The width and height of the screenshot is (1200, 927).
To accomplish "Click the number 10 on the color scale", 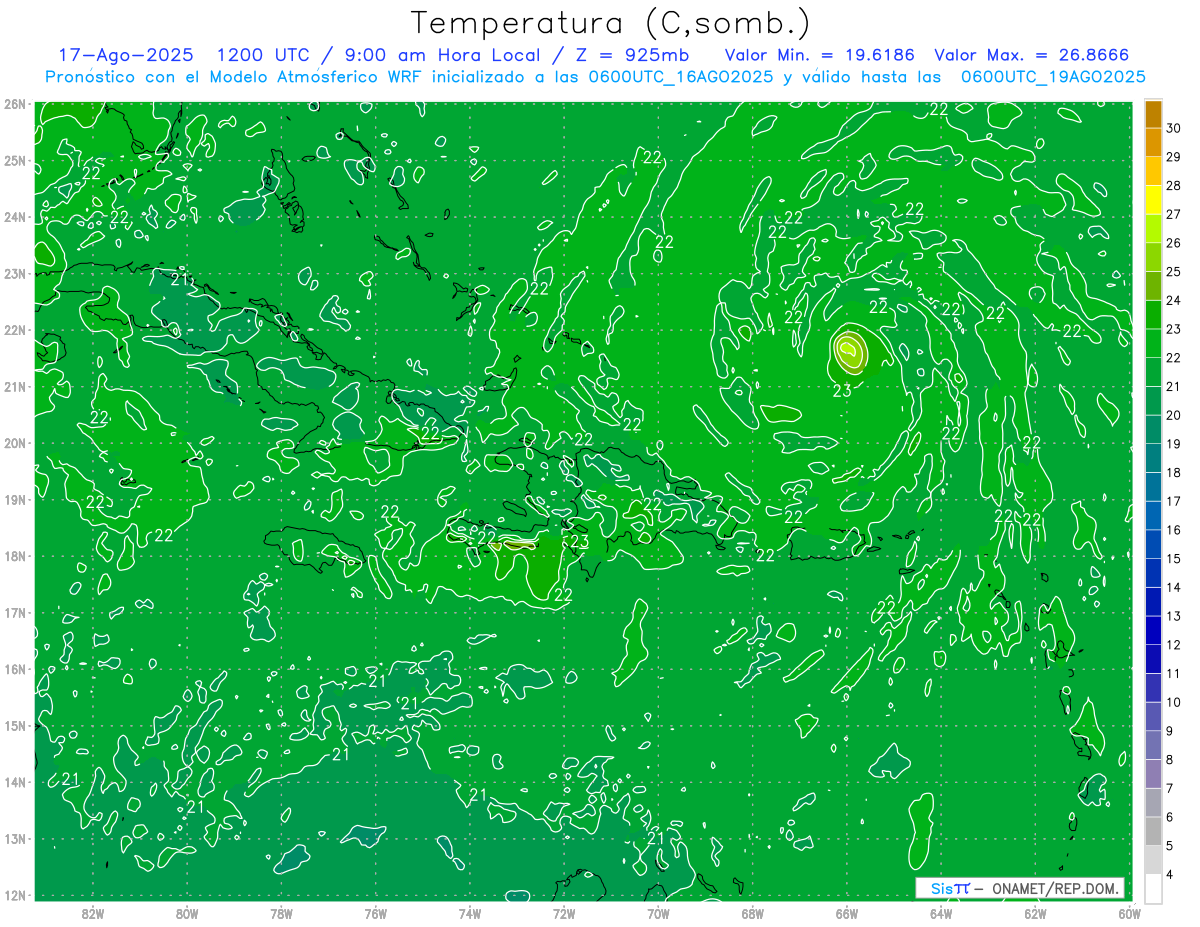I will coord(1174,703).
